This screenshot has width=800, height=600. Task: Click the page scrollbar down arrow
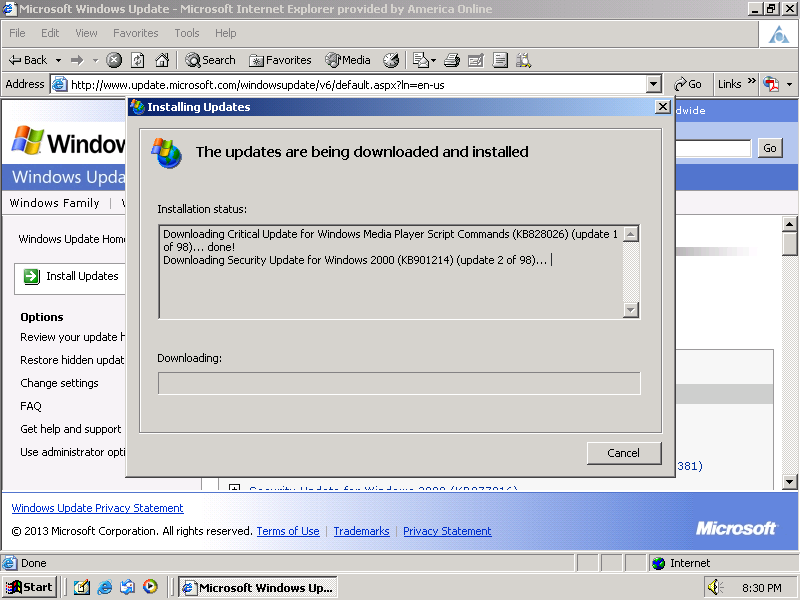789,482
